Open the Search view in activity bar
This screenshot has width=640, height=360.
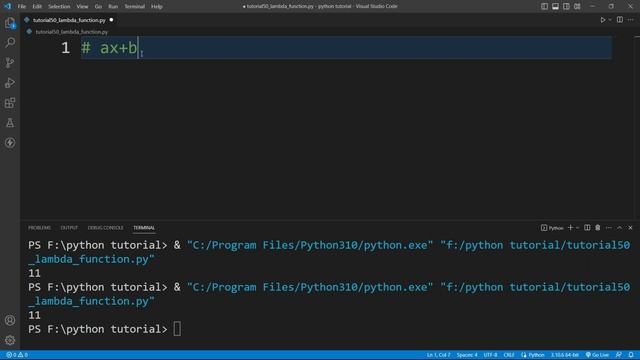click(10, 42)
